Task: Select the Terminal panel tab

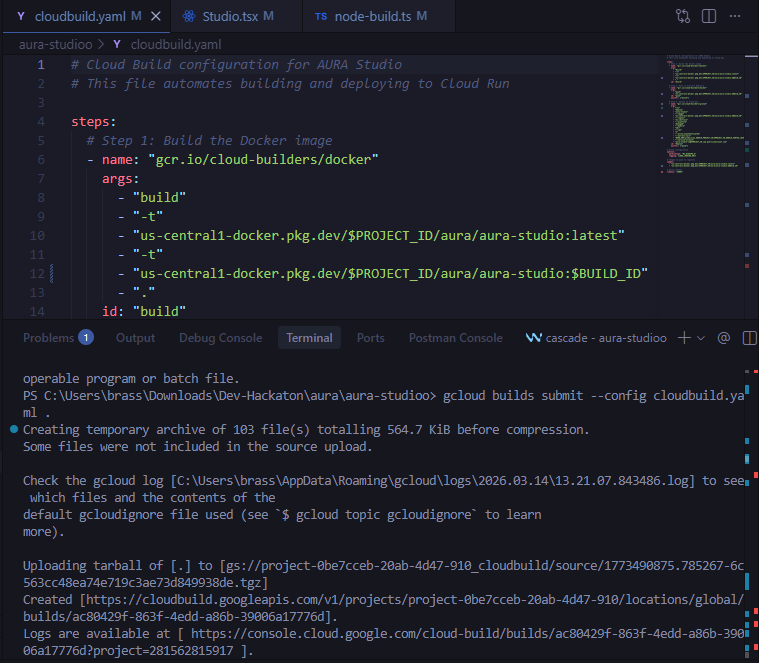Action: click(309, 338)
